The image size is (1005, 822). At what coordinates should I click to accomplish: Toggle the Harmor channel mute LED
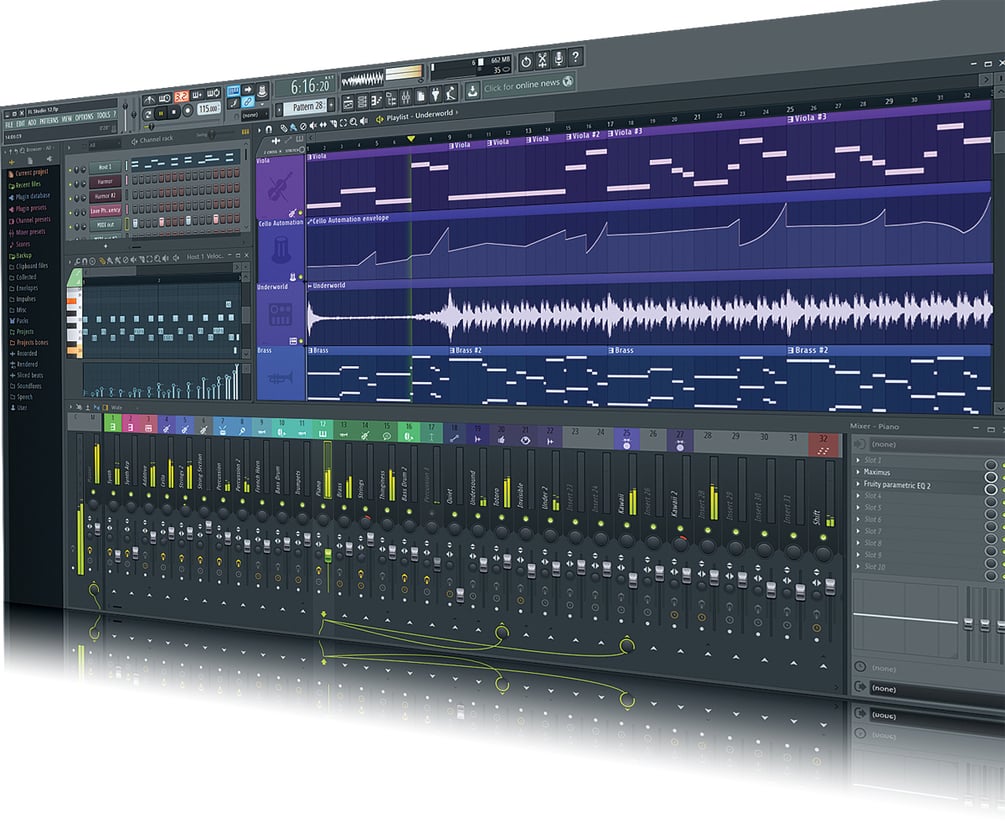pos(71,185)
